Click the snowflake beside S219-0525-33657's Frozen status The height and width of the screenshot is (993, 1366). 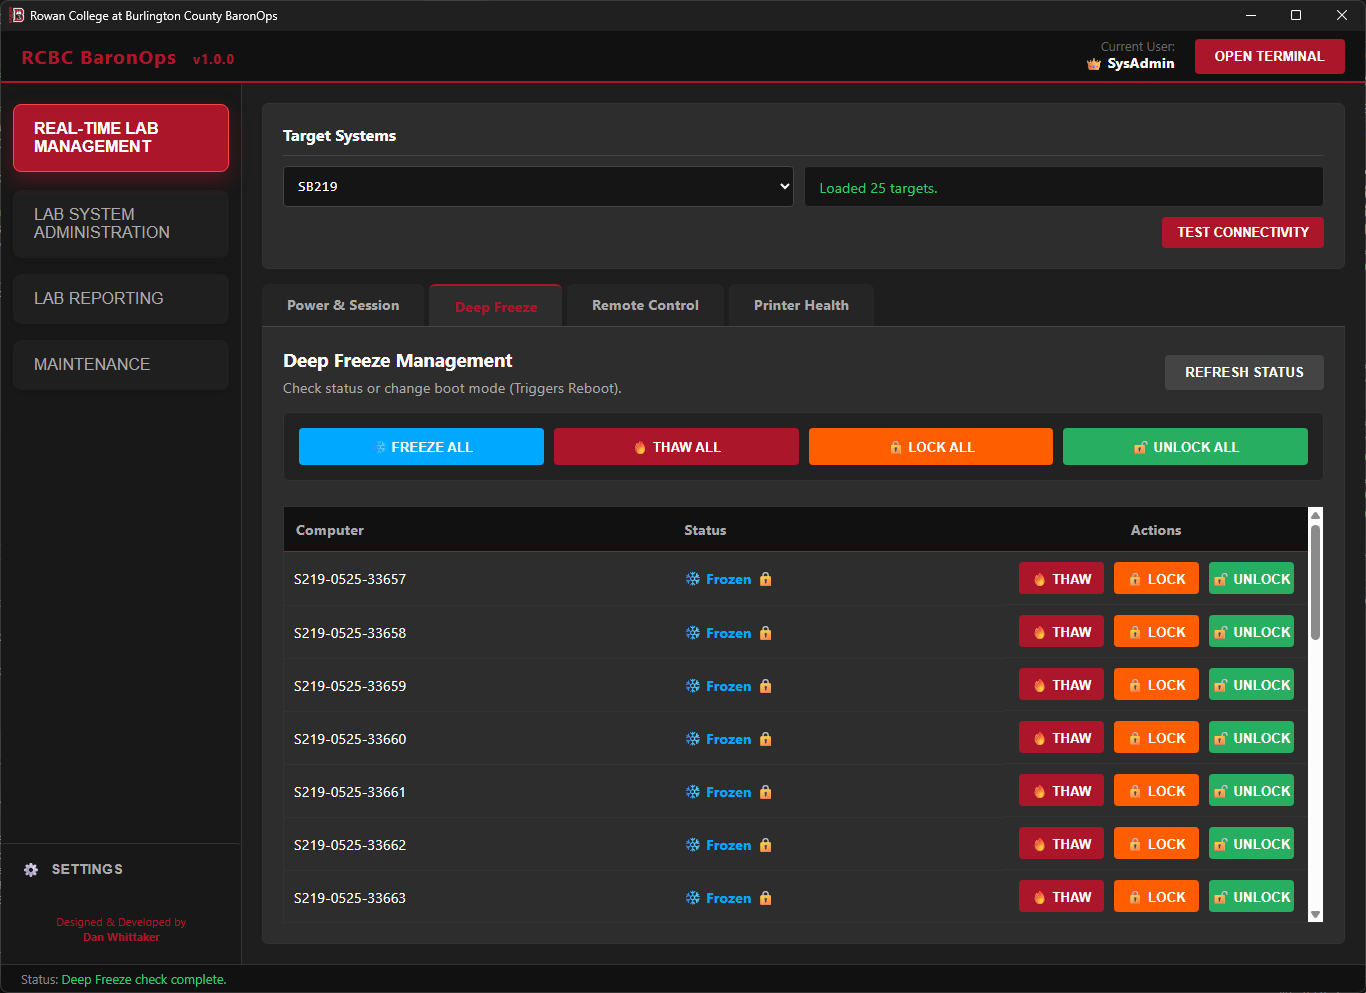(692, 578)
